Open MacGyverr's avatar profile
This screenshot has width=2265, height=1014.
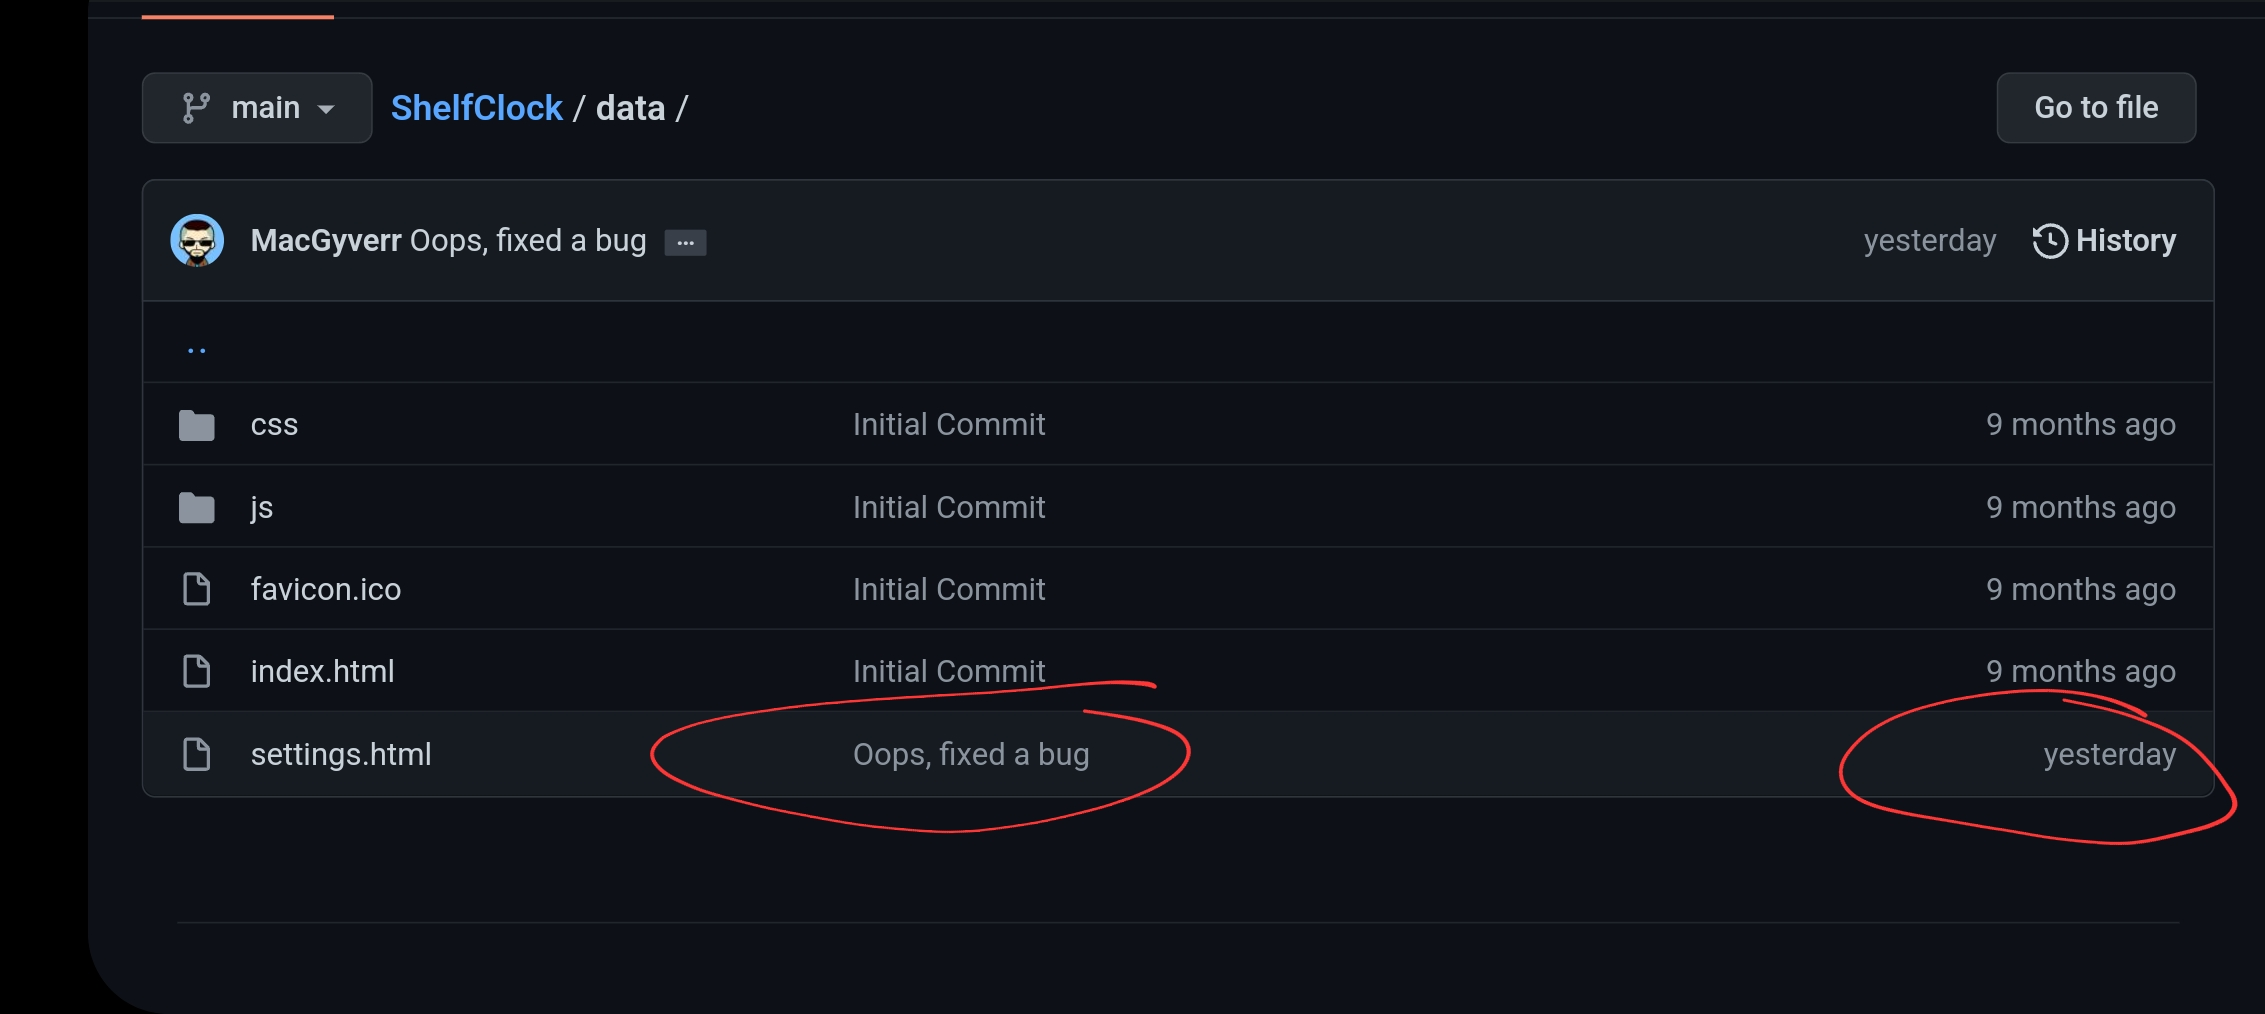pos(197,241)
